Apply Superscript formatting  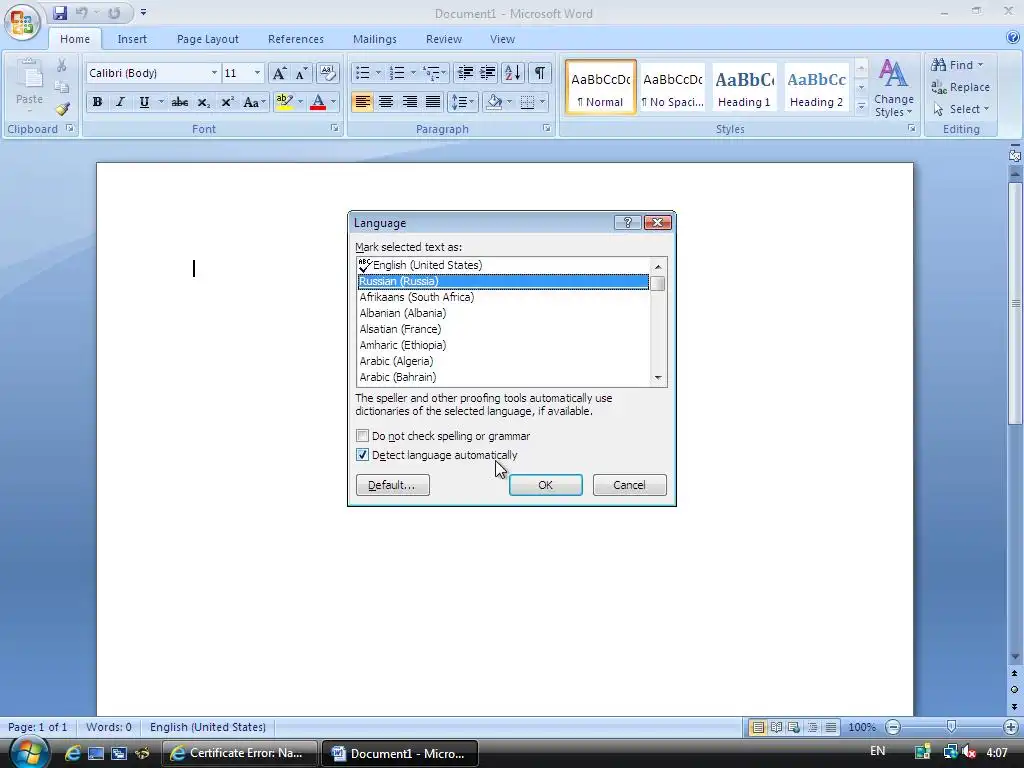pyautogui.click(x=227, y=102)
